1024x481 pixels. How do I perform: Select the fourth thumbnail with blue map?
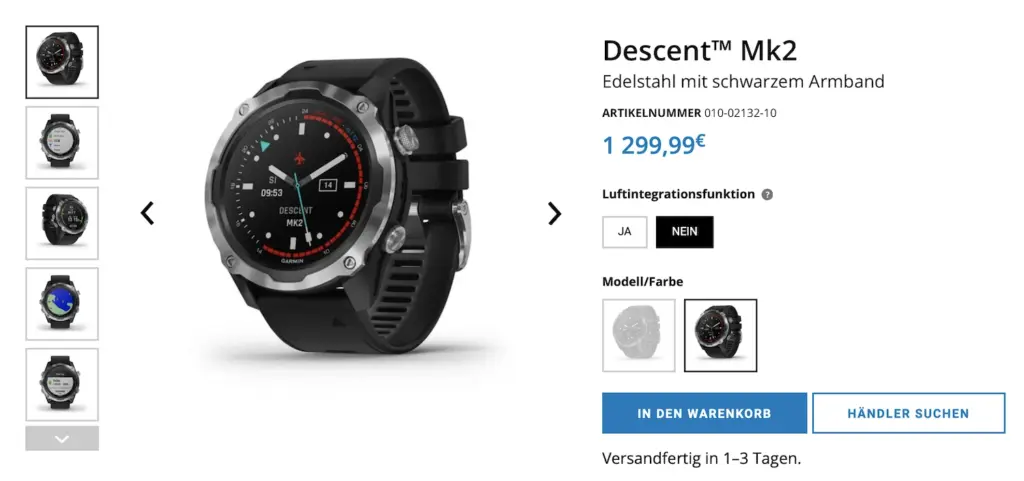click(62, 304)
